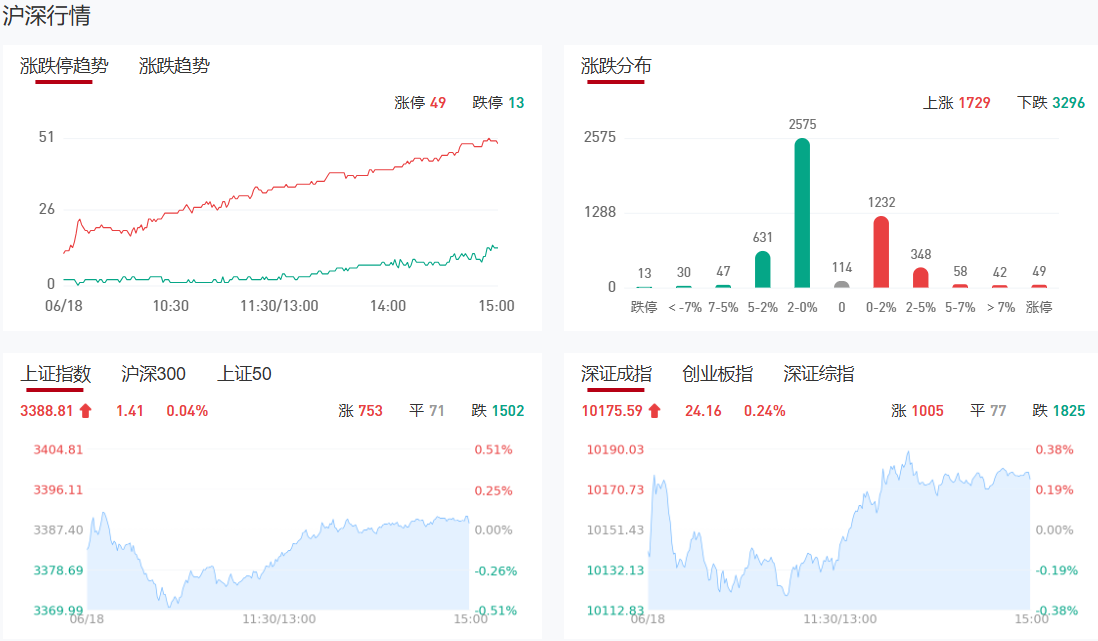Select the 涨跌停趋势 tab
The image size is (1098, 641).
click(x=64, y=66)
